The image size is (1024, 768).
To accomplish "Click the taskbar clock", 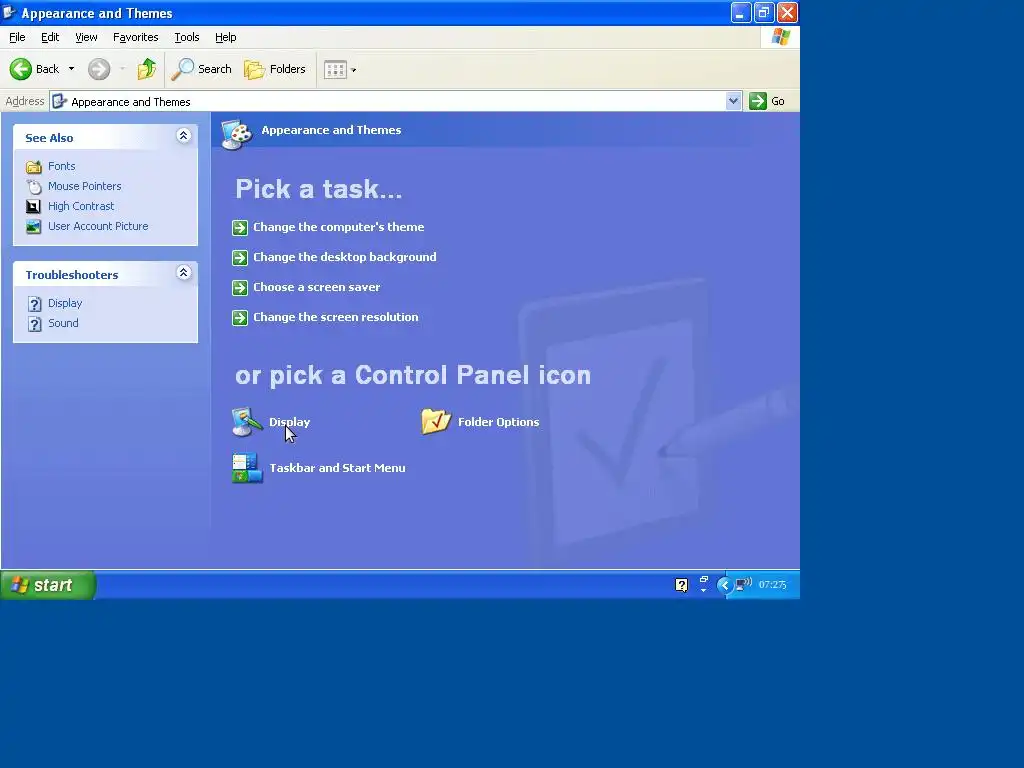I will coord(773,584).
